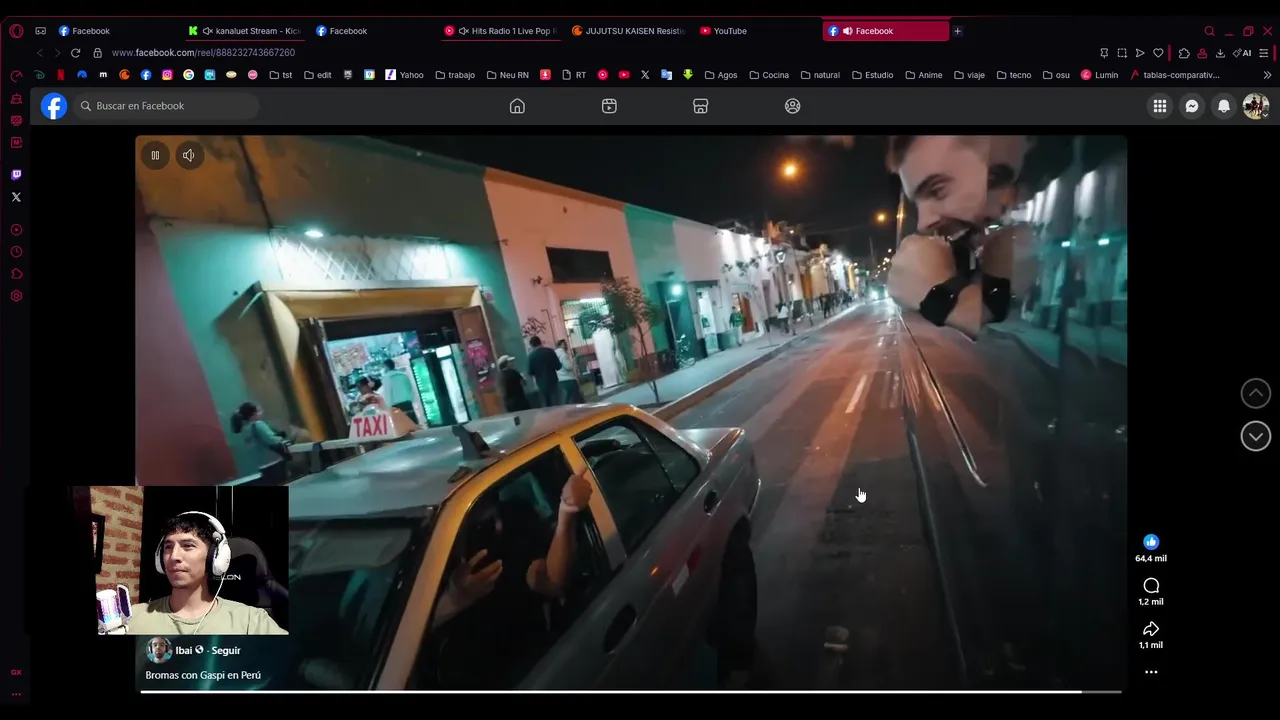Switch to the kanaluet Stream Kick tab
1280x720 pixels.
[x=245, y=31]
